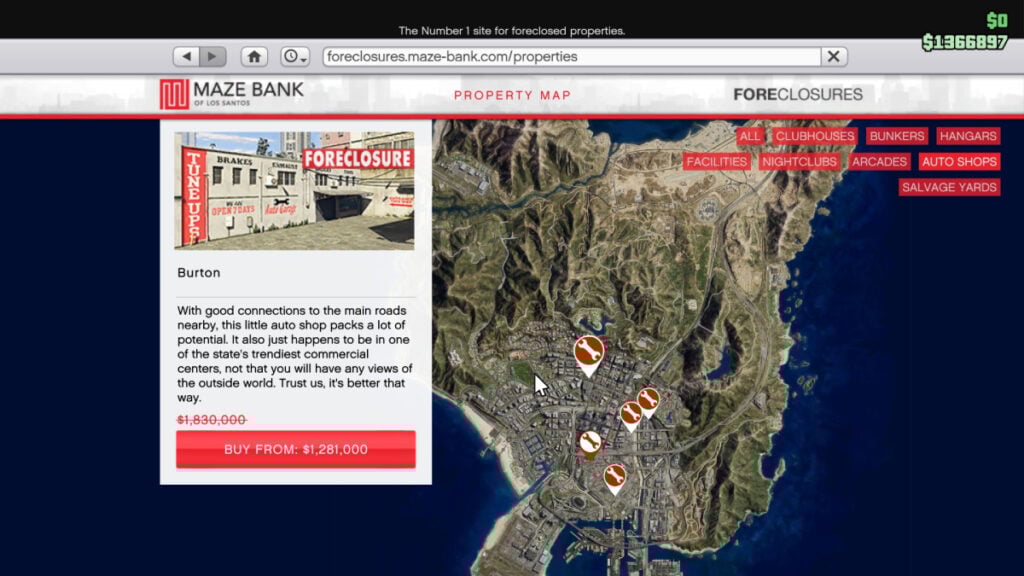Open the PROPERTY MAP tab
Screen dimensions: 1024x576
[513, 95]
